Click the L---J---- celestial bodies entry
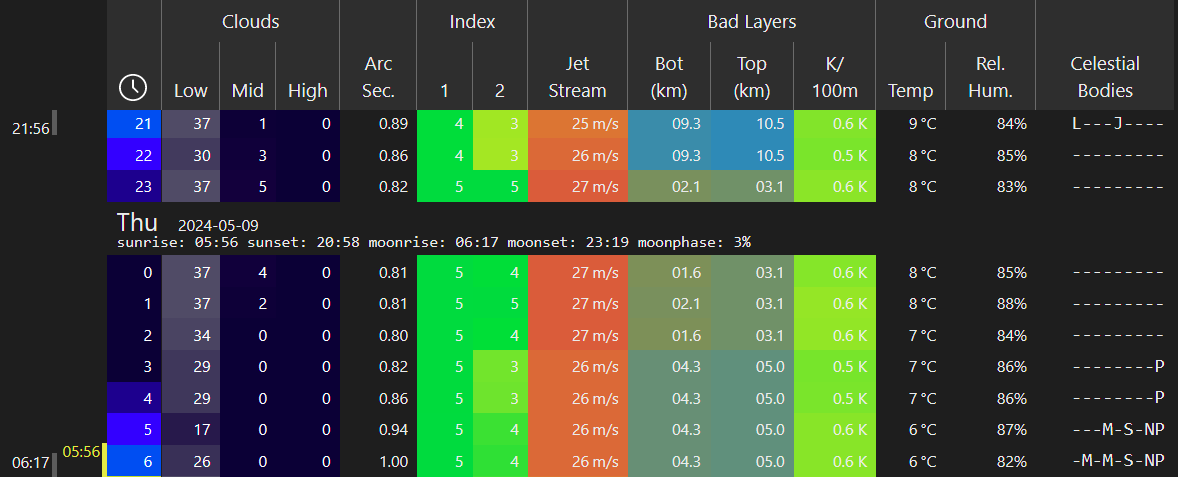This screenshot has height=477, width=1178. [x=1117, y=124]
